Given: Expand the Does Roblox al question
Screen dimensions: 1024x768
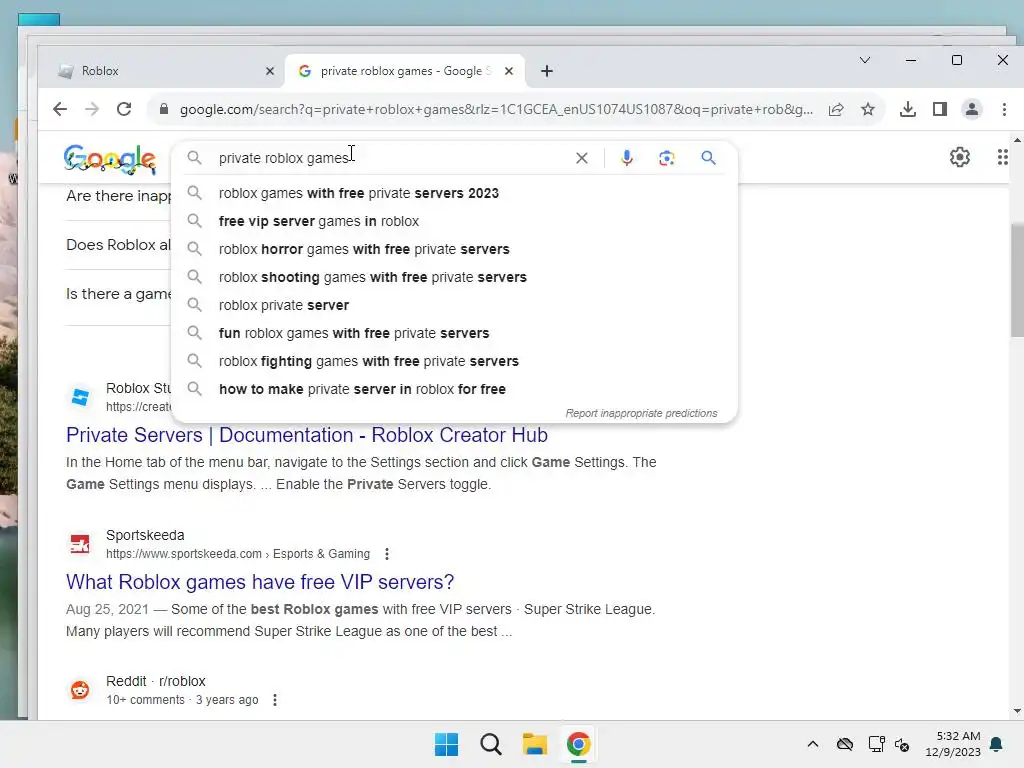Looking at the screenshot, I should (118, 245).
